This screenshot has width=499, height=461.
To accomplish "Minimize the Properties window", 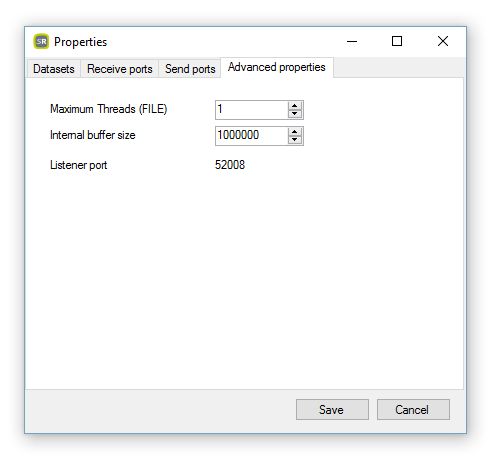I will click(x=352, y=41).
